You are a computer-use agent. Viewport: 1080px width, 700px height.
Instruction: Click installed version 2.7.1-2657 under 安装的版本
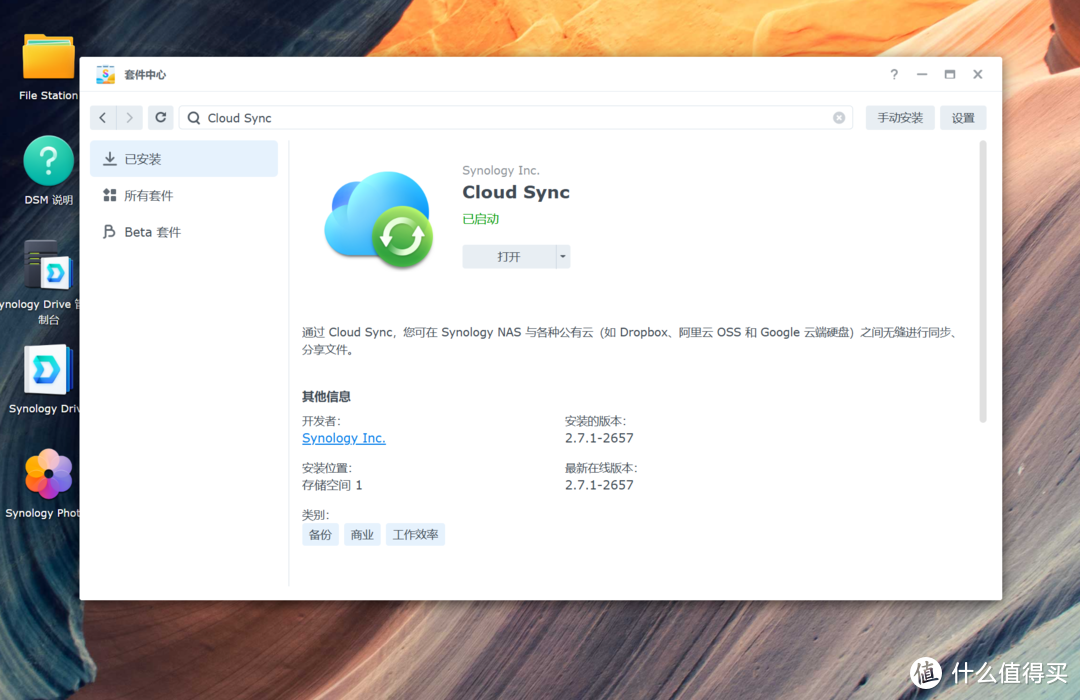click(x=599, y=438)
